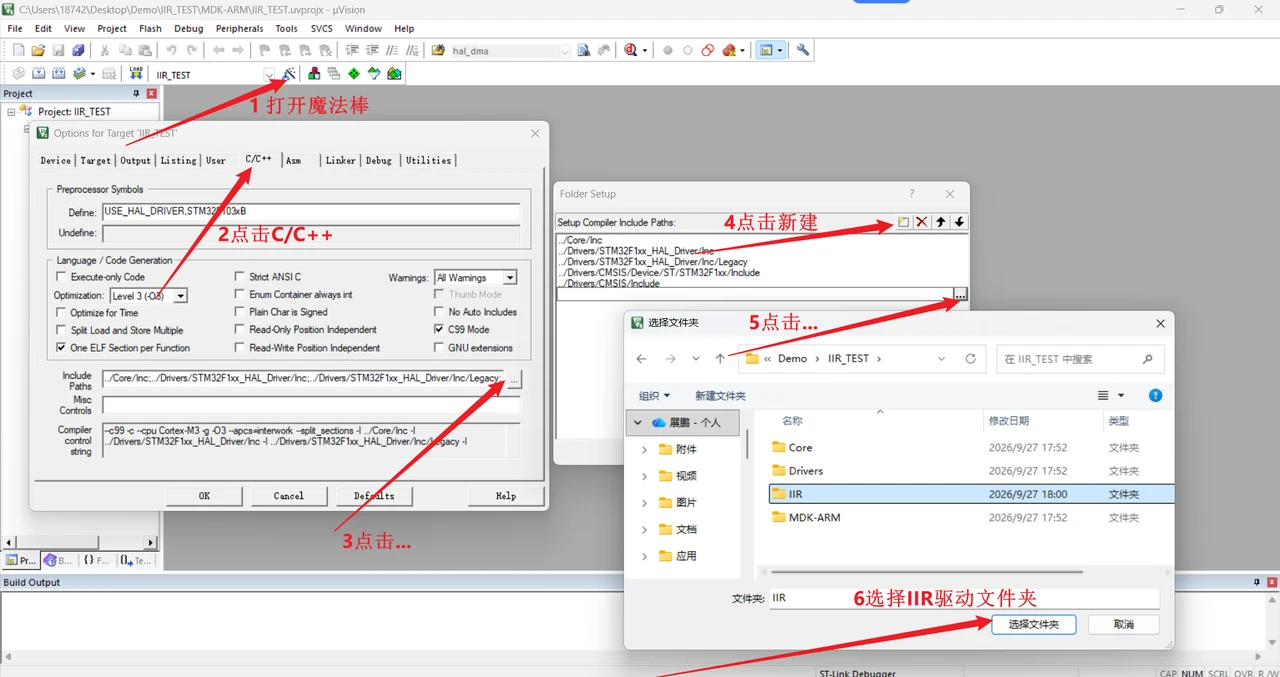
Task: Click the Defaults button
Action: coord(374,495)
